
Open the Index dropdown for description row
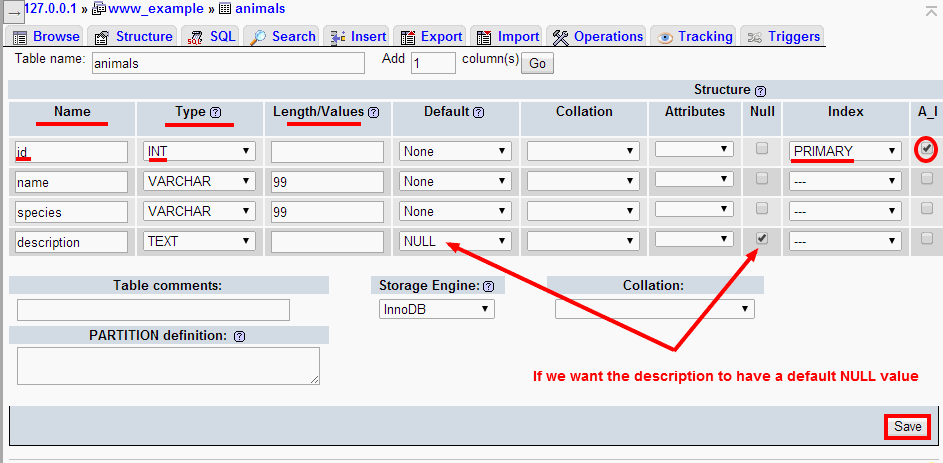coord(845,242)
